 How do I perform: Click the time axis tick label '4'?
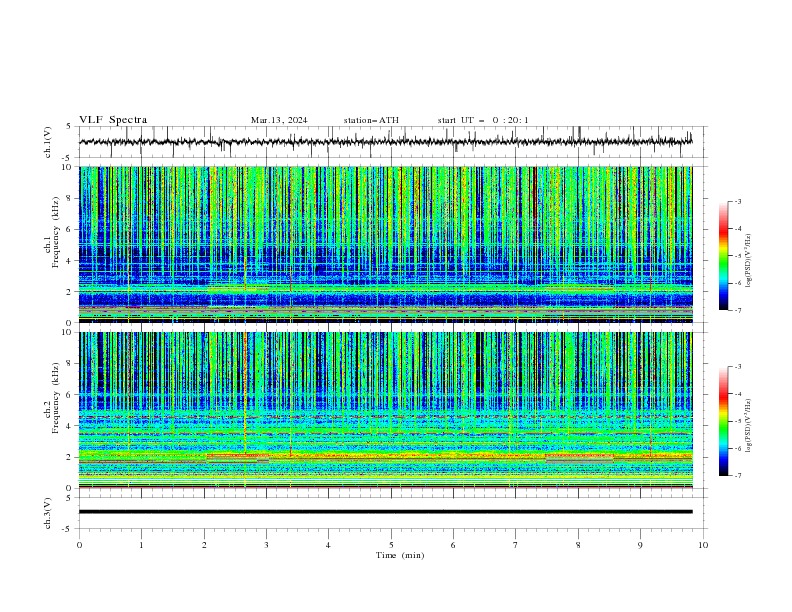[x=328, y=545]
